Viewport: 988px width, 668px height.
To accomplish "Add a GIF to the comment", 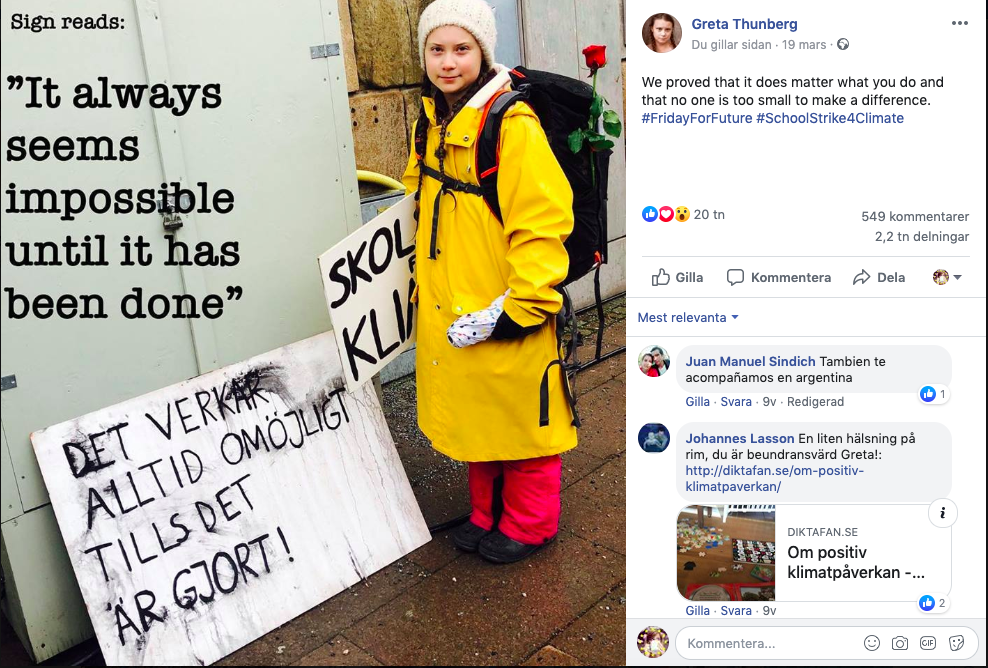I will (928, 643).
